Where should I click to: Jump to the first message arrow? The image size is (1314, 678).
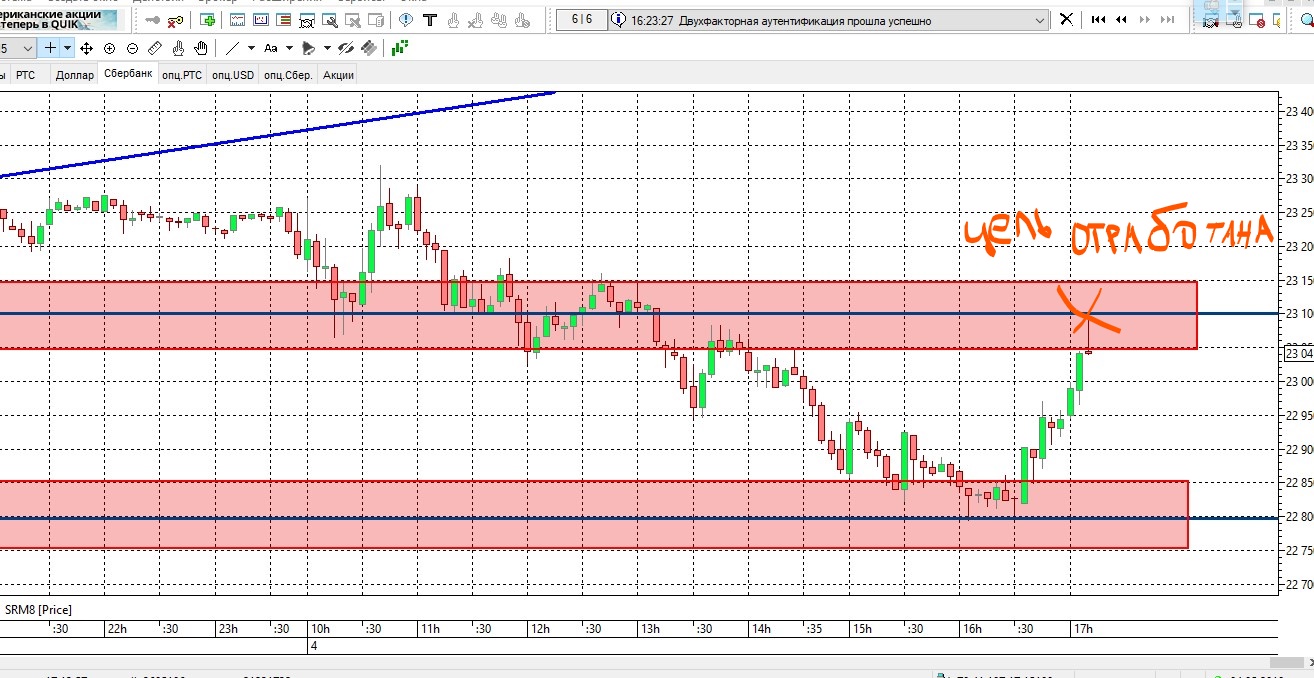(x=1099, y=19)
